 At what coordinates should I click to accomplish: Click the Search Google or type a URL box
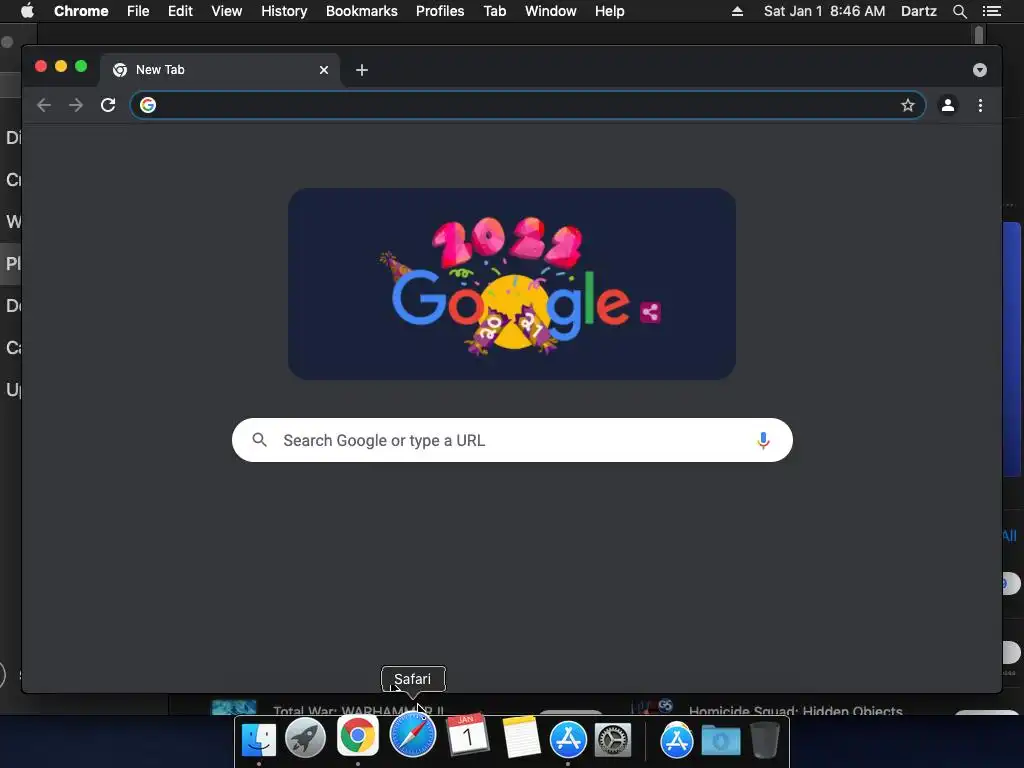[x=512, y=440]
